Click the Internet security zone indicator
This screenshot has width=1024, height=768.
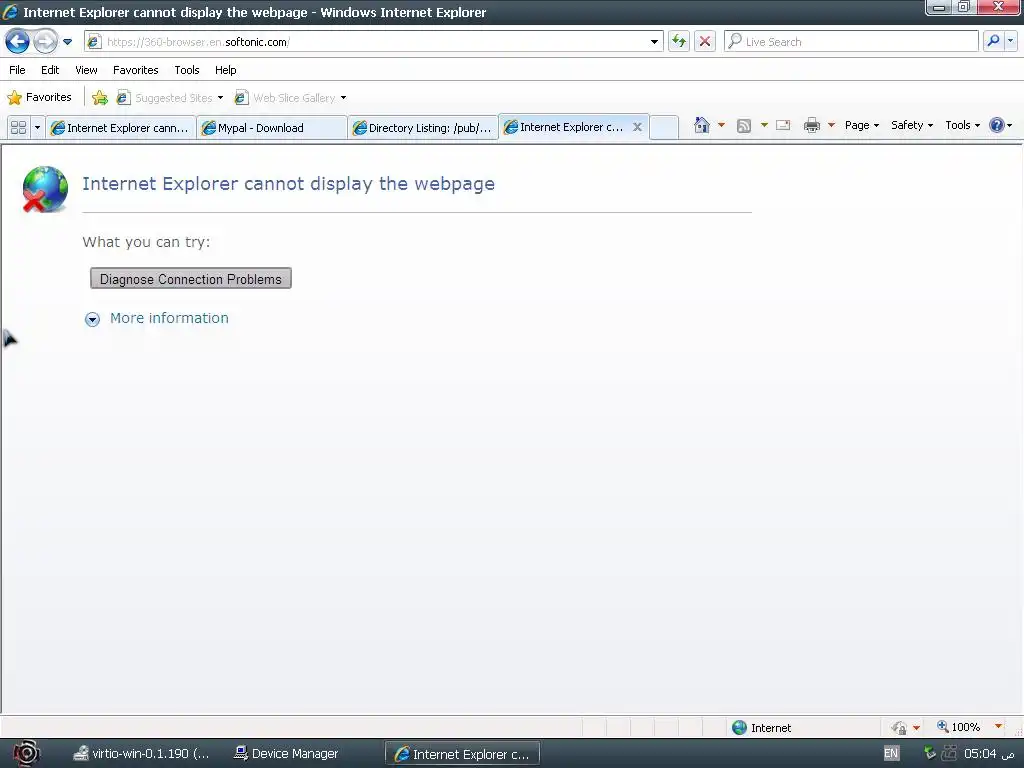(x=761, y=728)
